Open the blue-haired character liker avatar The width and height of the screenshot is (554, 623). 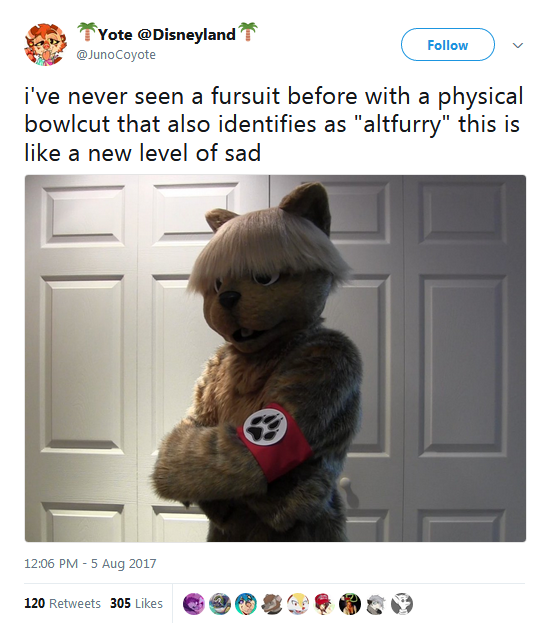click(x=246, y=604)
